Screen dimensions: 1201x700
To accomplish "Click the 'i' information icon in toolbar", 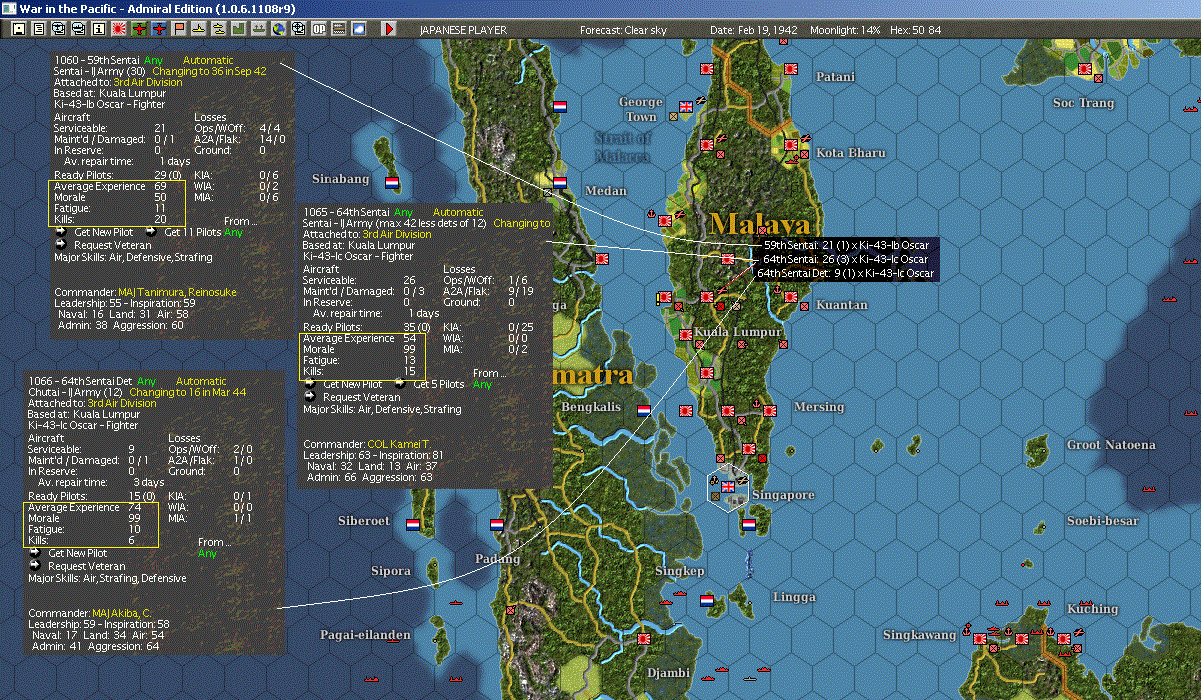I will (x=99, y=29).
